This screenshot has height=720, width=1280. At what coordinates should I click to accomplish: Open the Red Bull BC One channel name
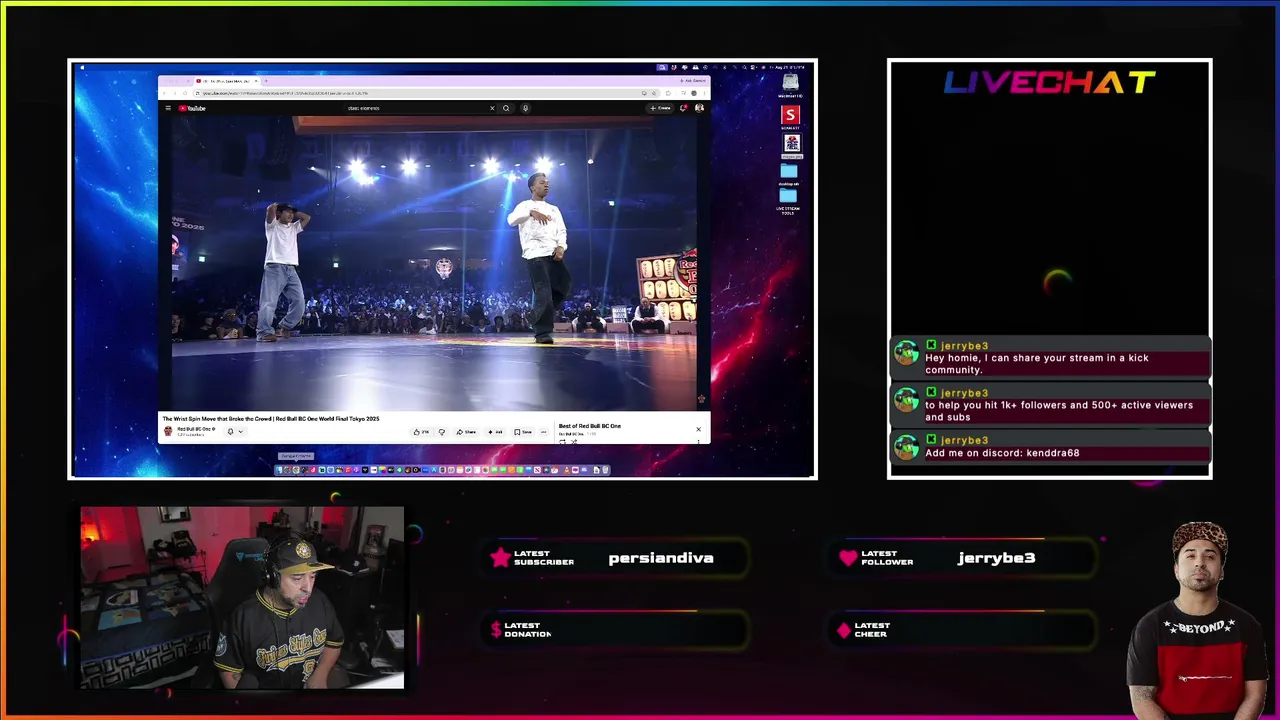(195, 429)
